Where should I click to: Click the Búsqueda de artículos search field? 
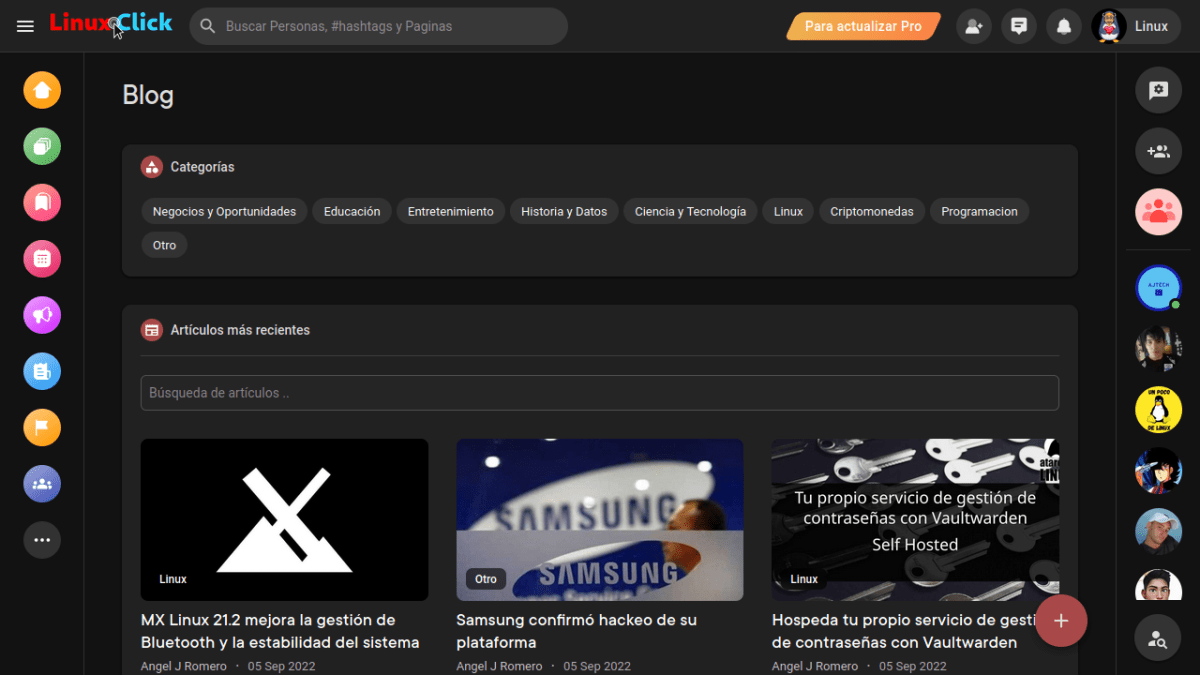(x=599, y=393)
